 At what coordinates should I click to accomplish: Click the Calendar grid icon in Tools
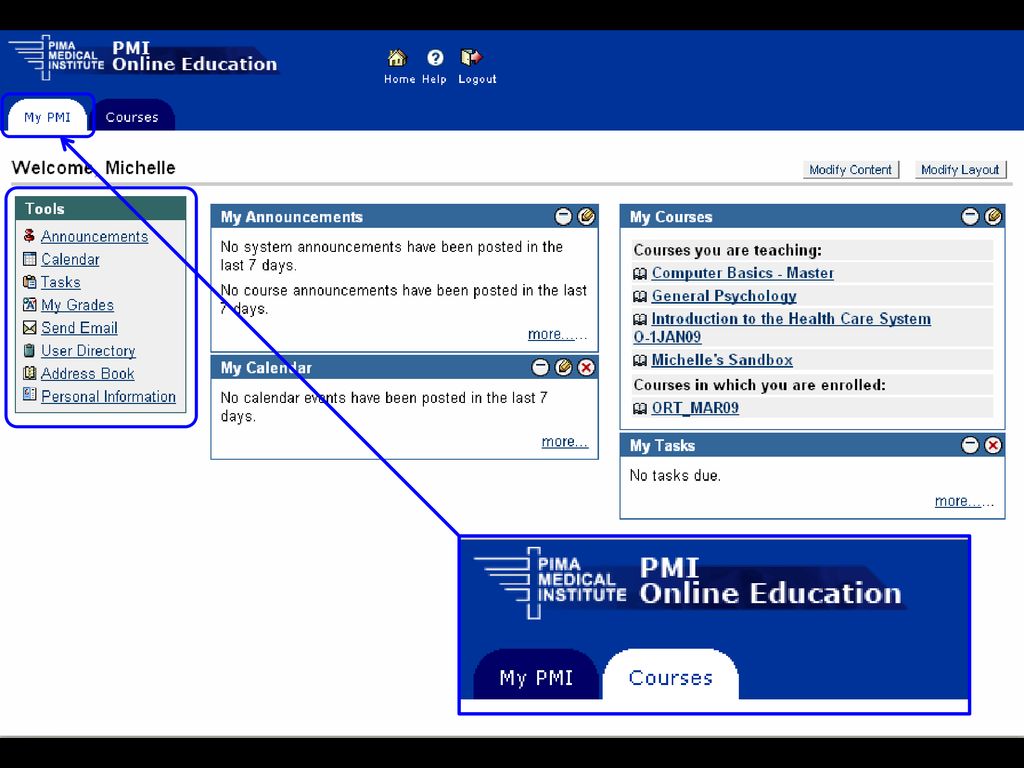29,259
